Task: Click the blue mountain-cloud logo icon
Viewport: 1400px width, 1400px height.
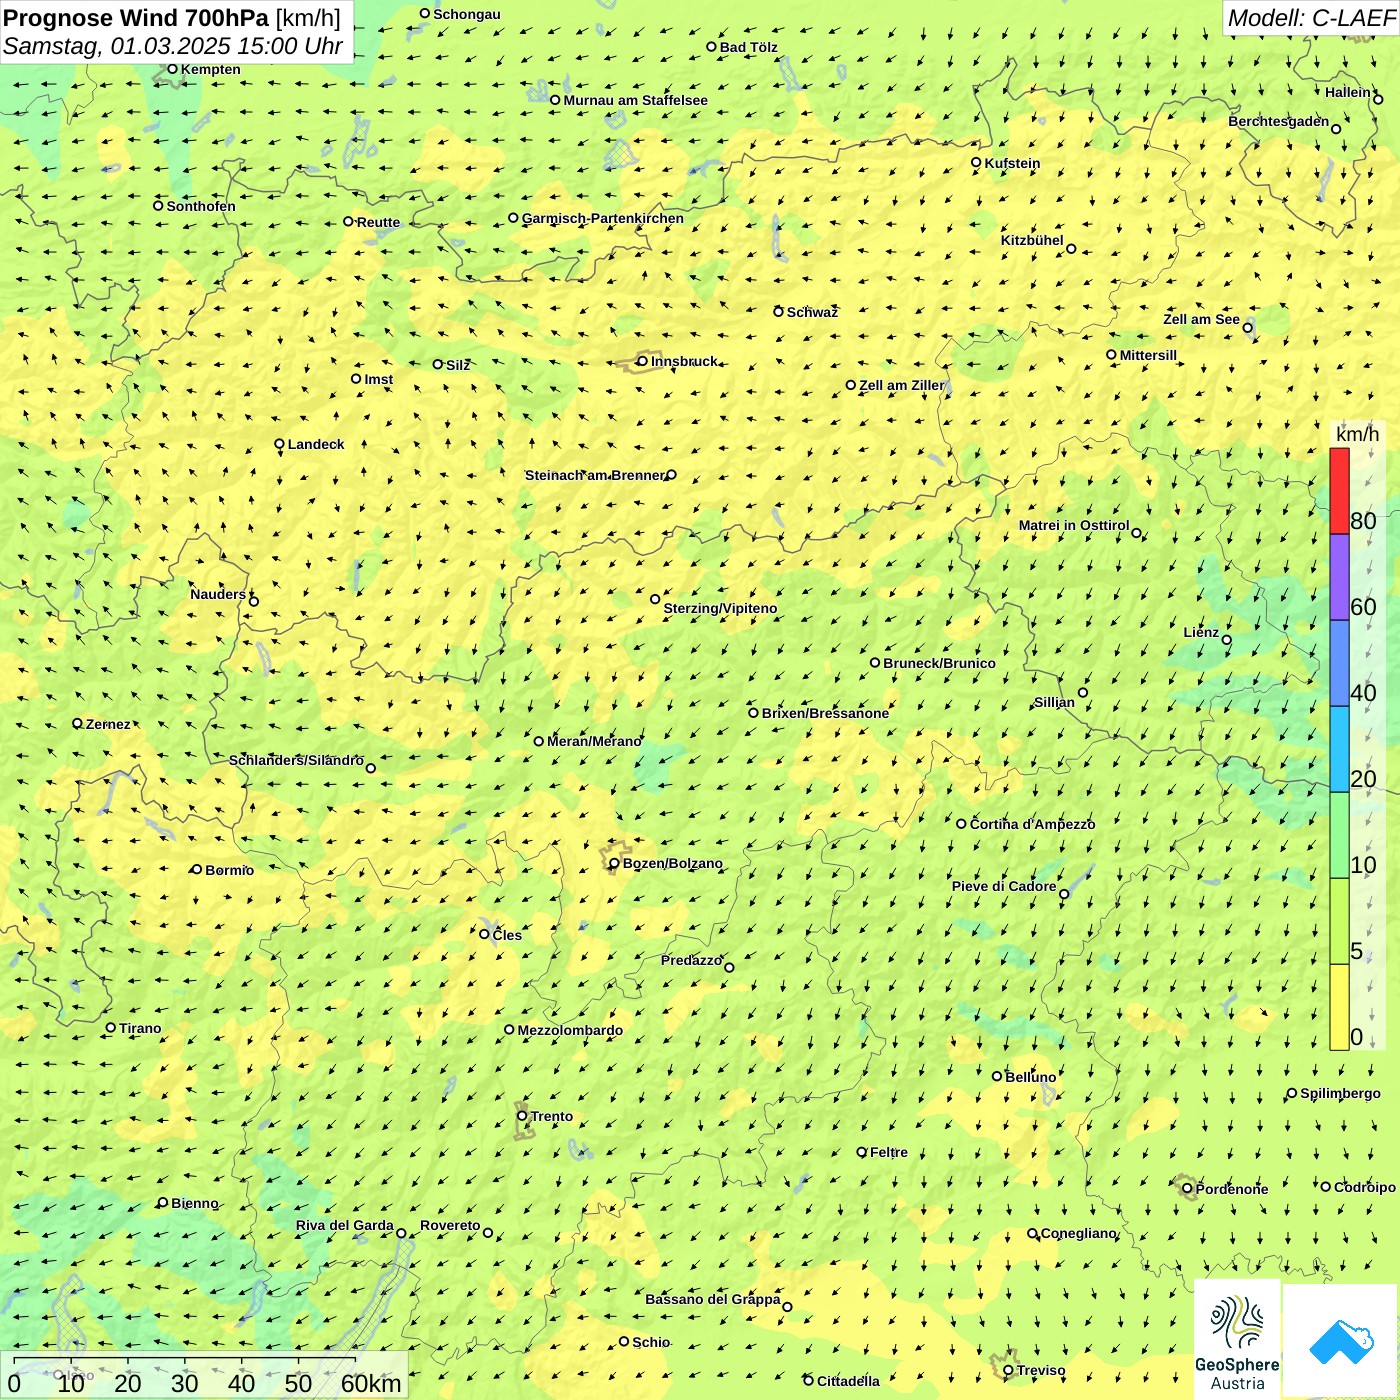Action: coord(1341,1341)
